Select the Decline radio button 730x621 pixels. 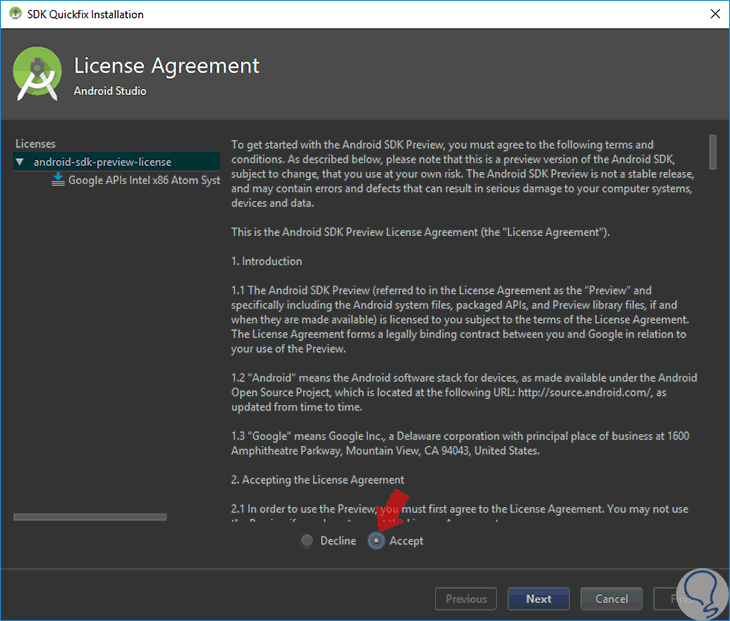[x=307, y=541]
